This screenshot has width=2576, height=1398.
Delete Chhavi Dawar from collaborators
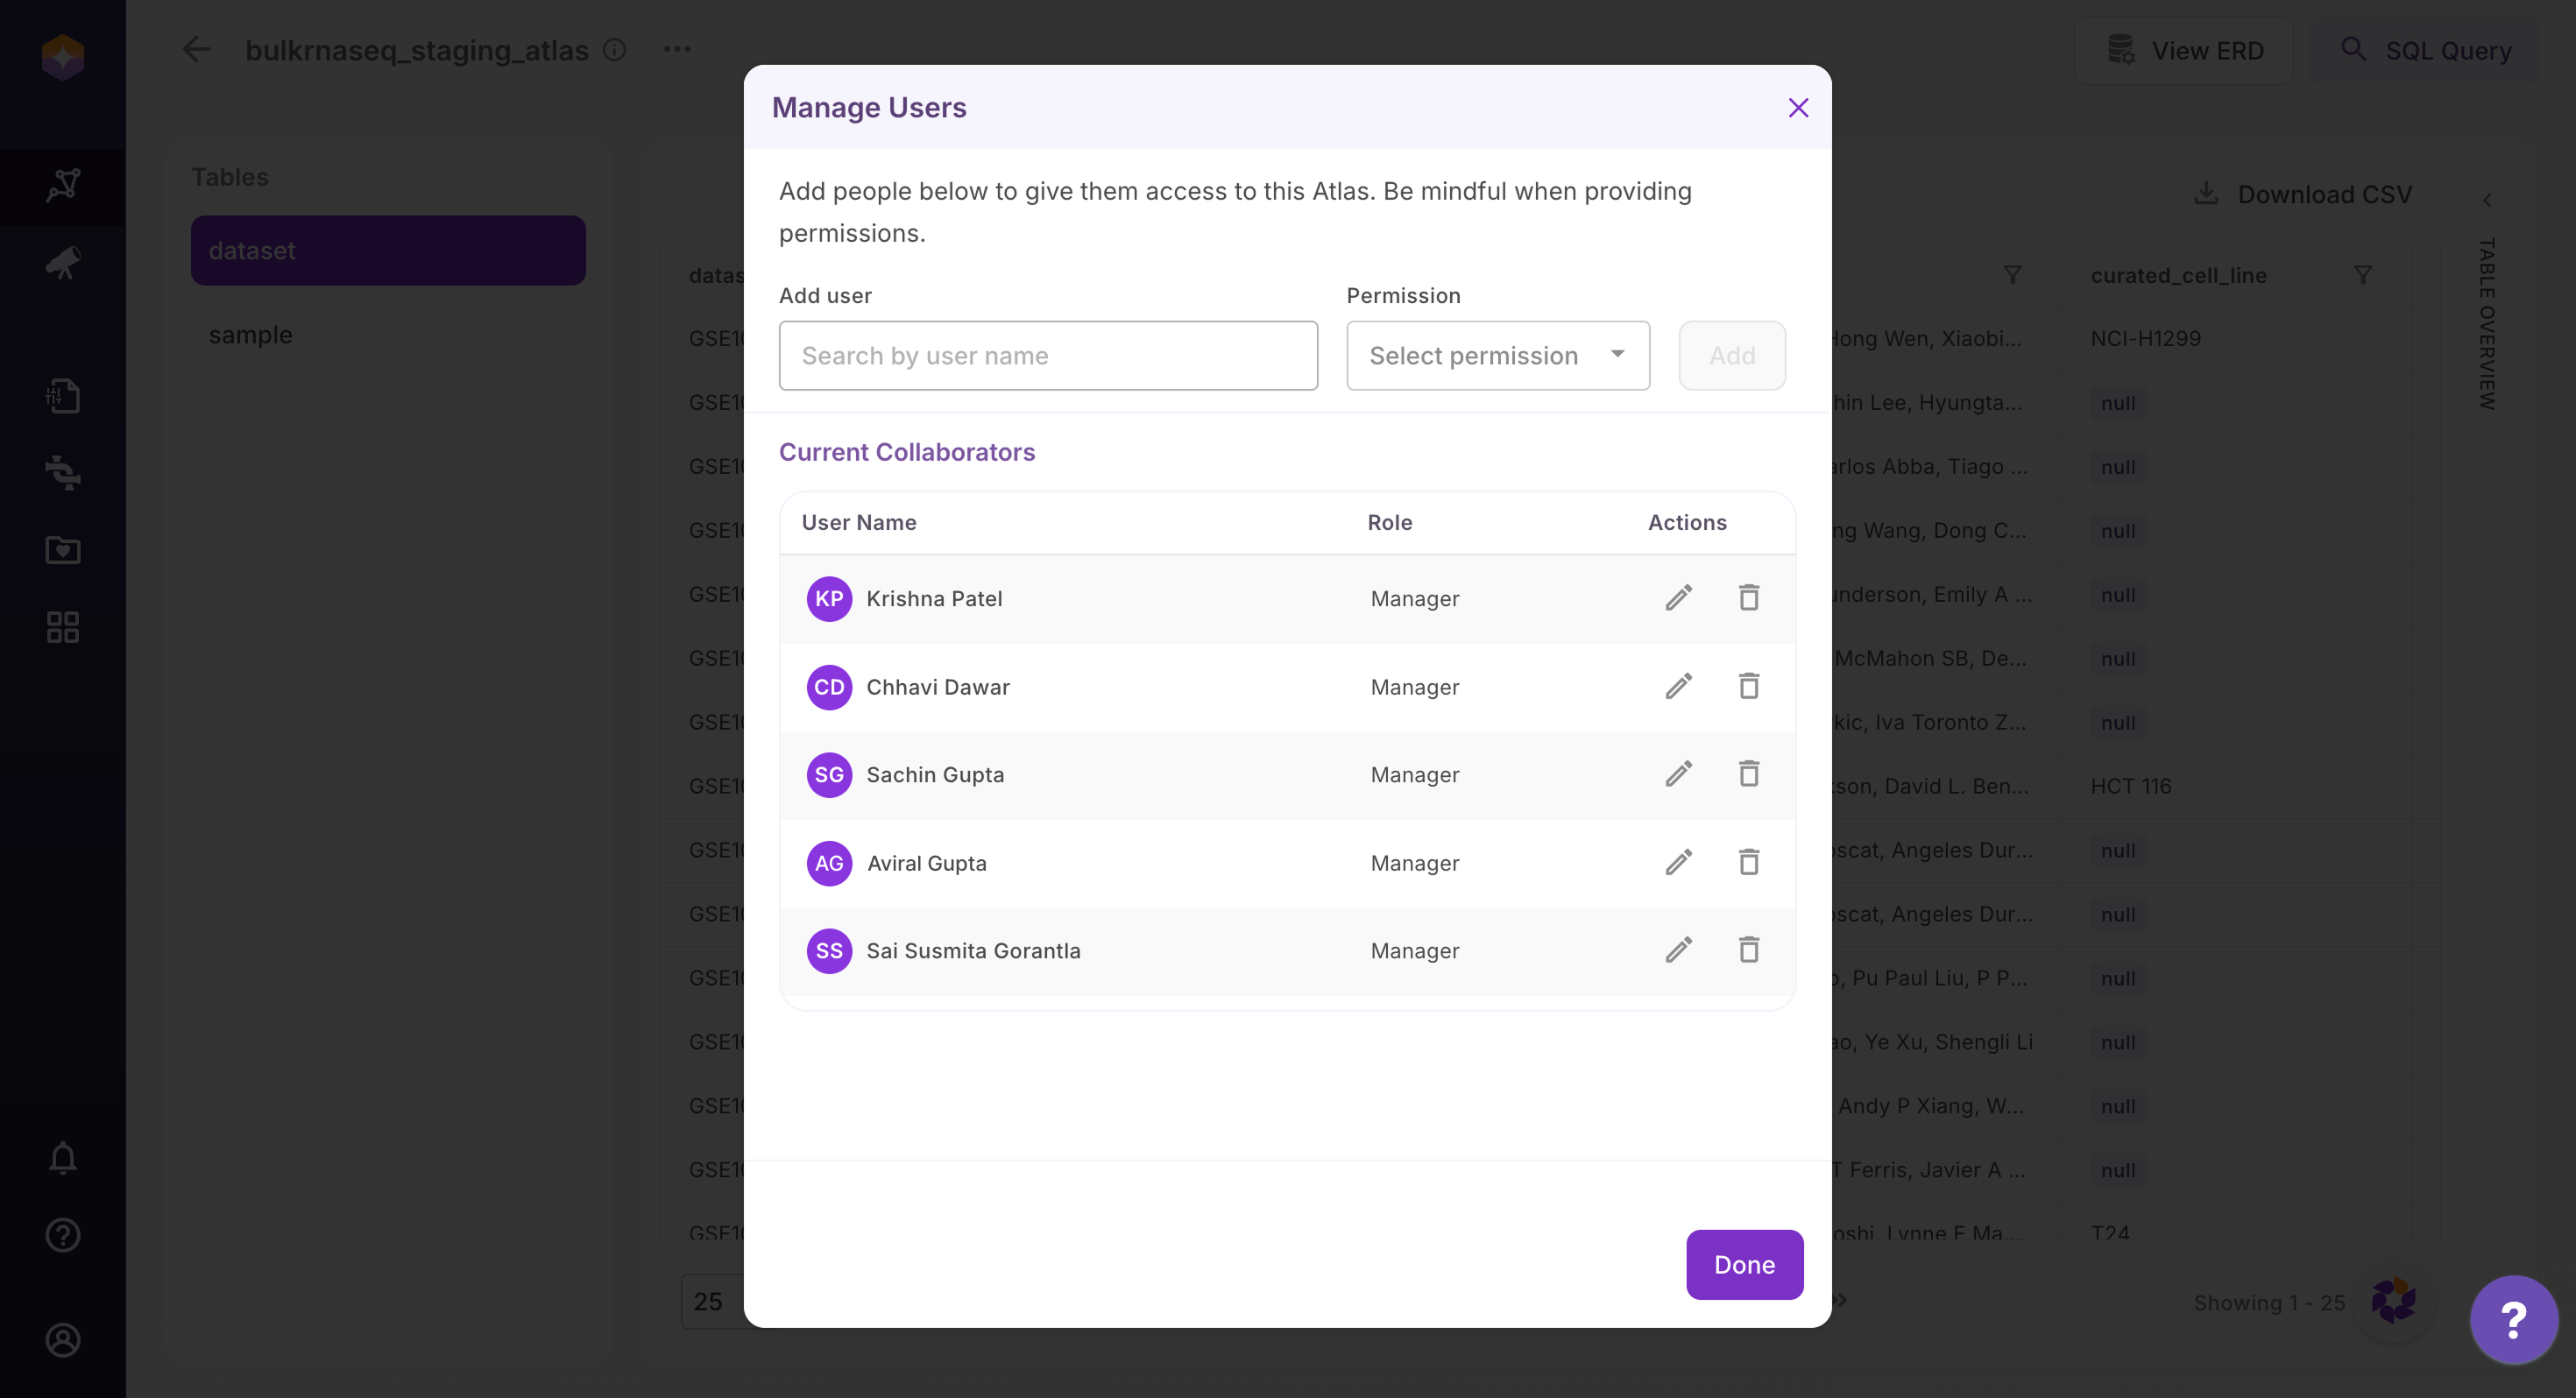click(1748, 686)
